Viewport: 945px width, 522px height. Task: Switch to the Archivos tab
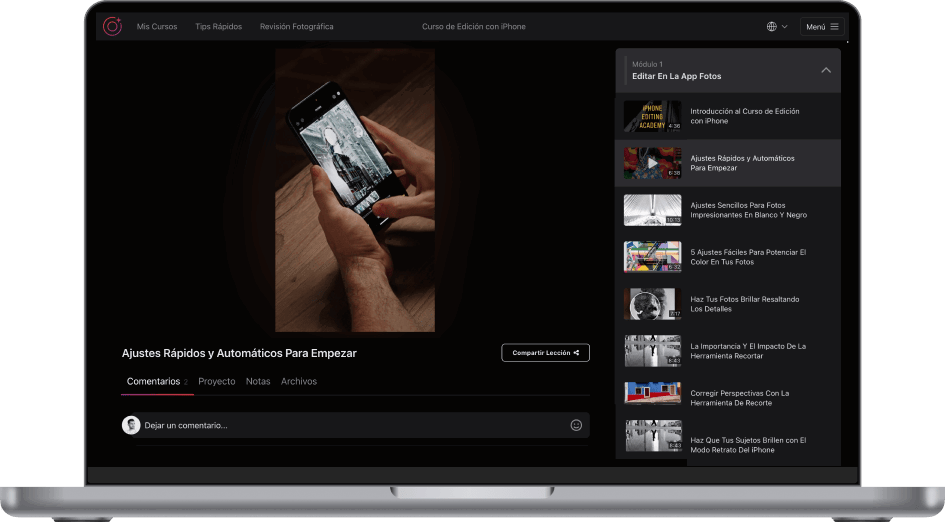298,382
